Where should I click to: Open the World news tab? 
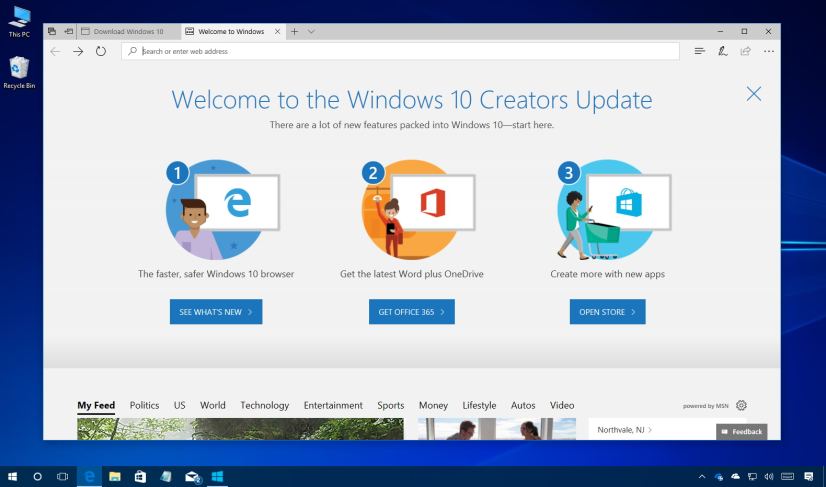tap(213, 405)
